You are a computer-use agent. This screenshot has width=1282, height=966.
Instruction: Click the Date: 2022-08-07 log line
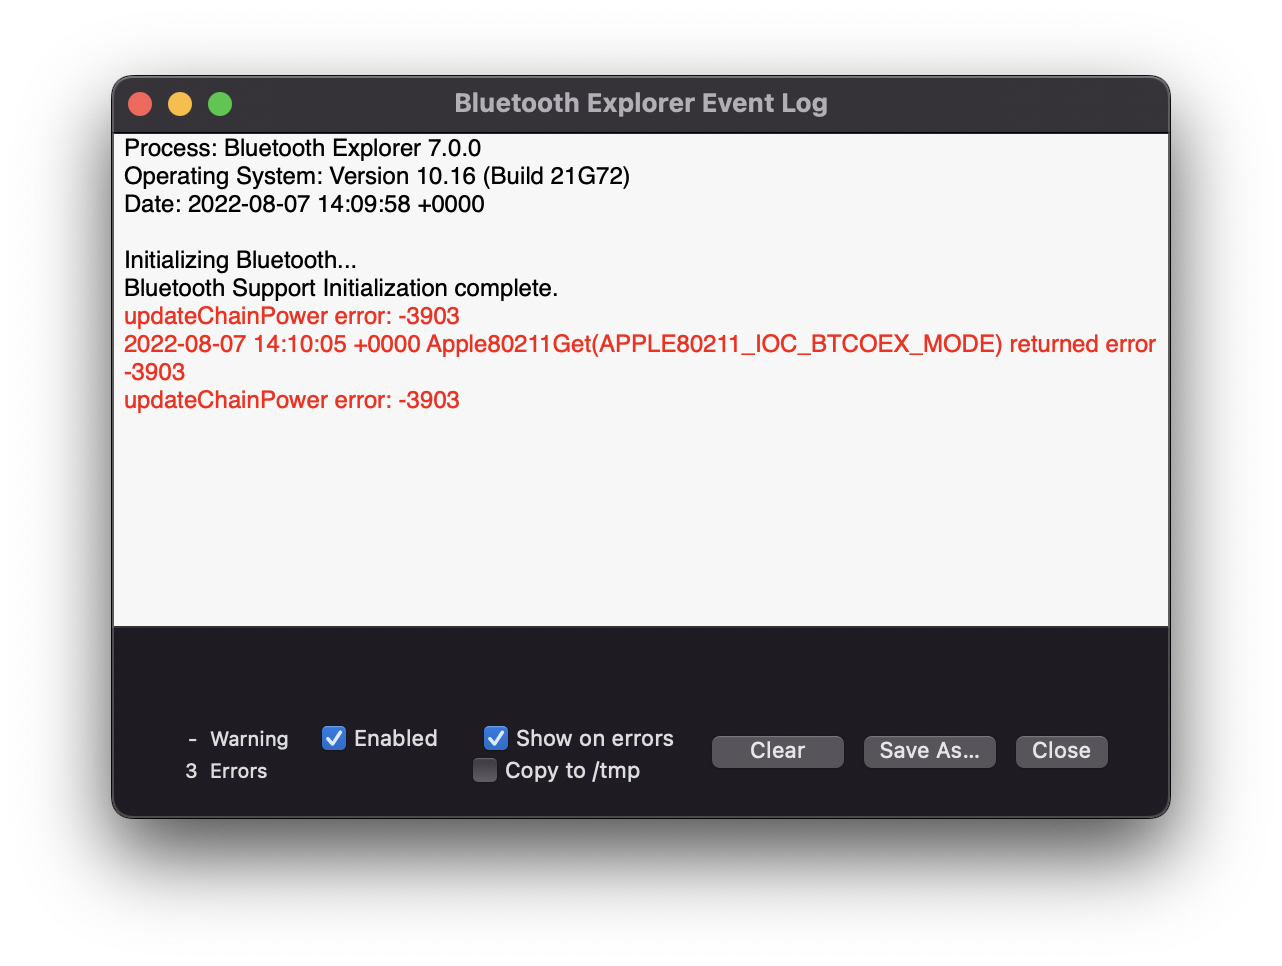click(304, 204)
